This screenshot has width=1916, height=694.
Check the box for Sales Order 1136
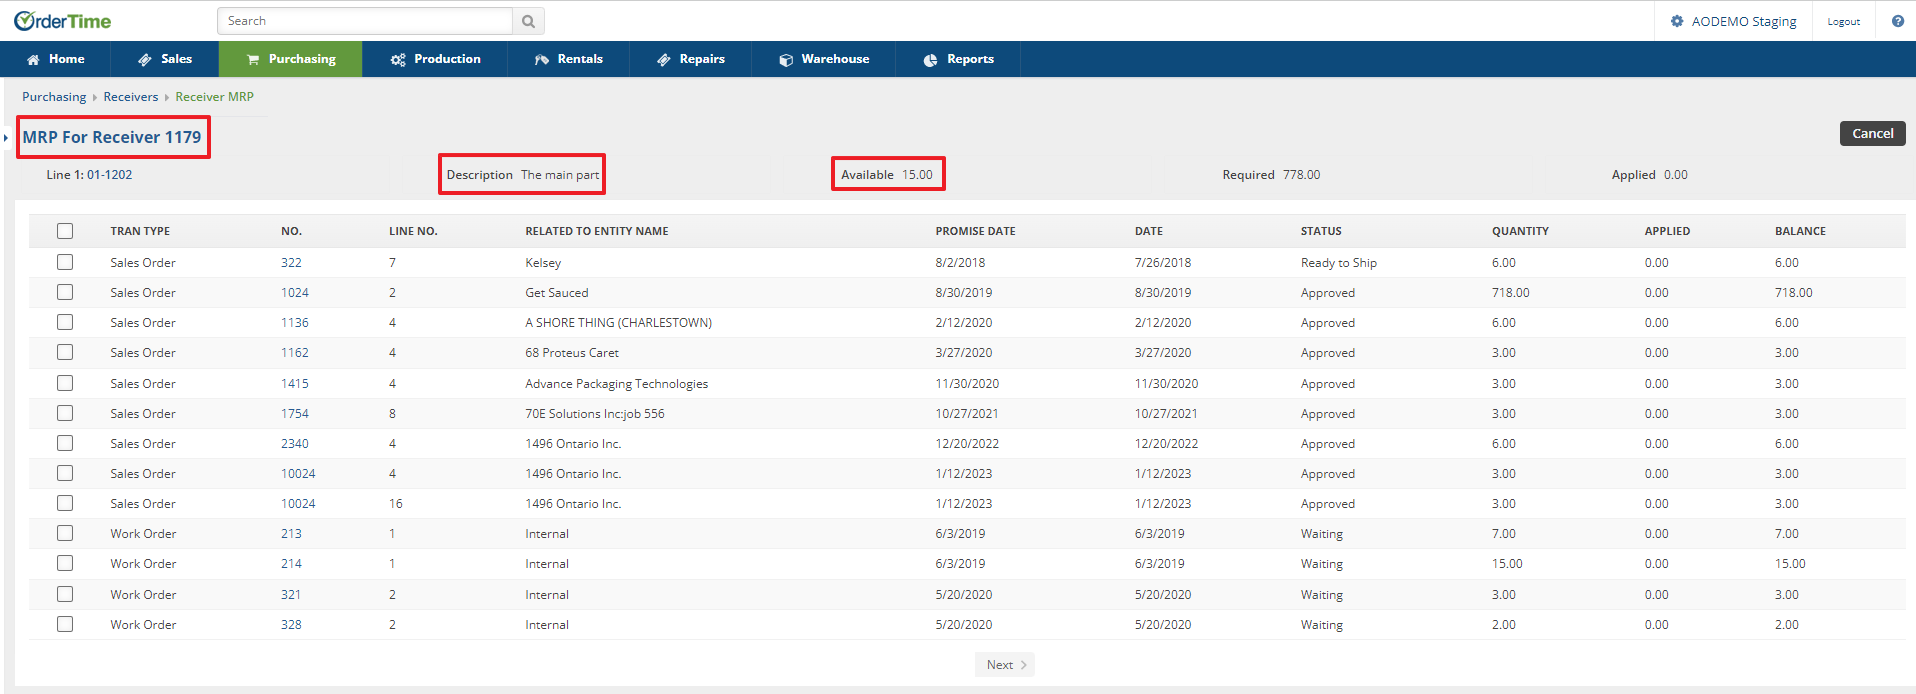tap(65, 322)
